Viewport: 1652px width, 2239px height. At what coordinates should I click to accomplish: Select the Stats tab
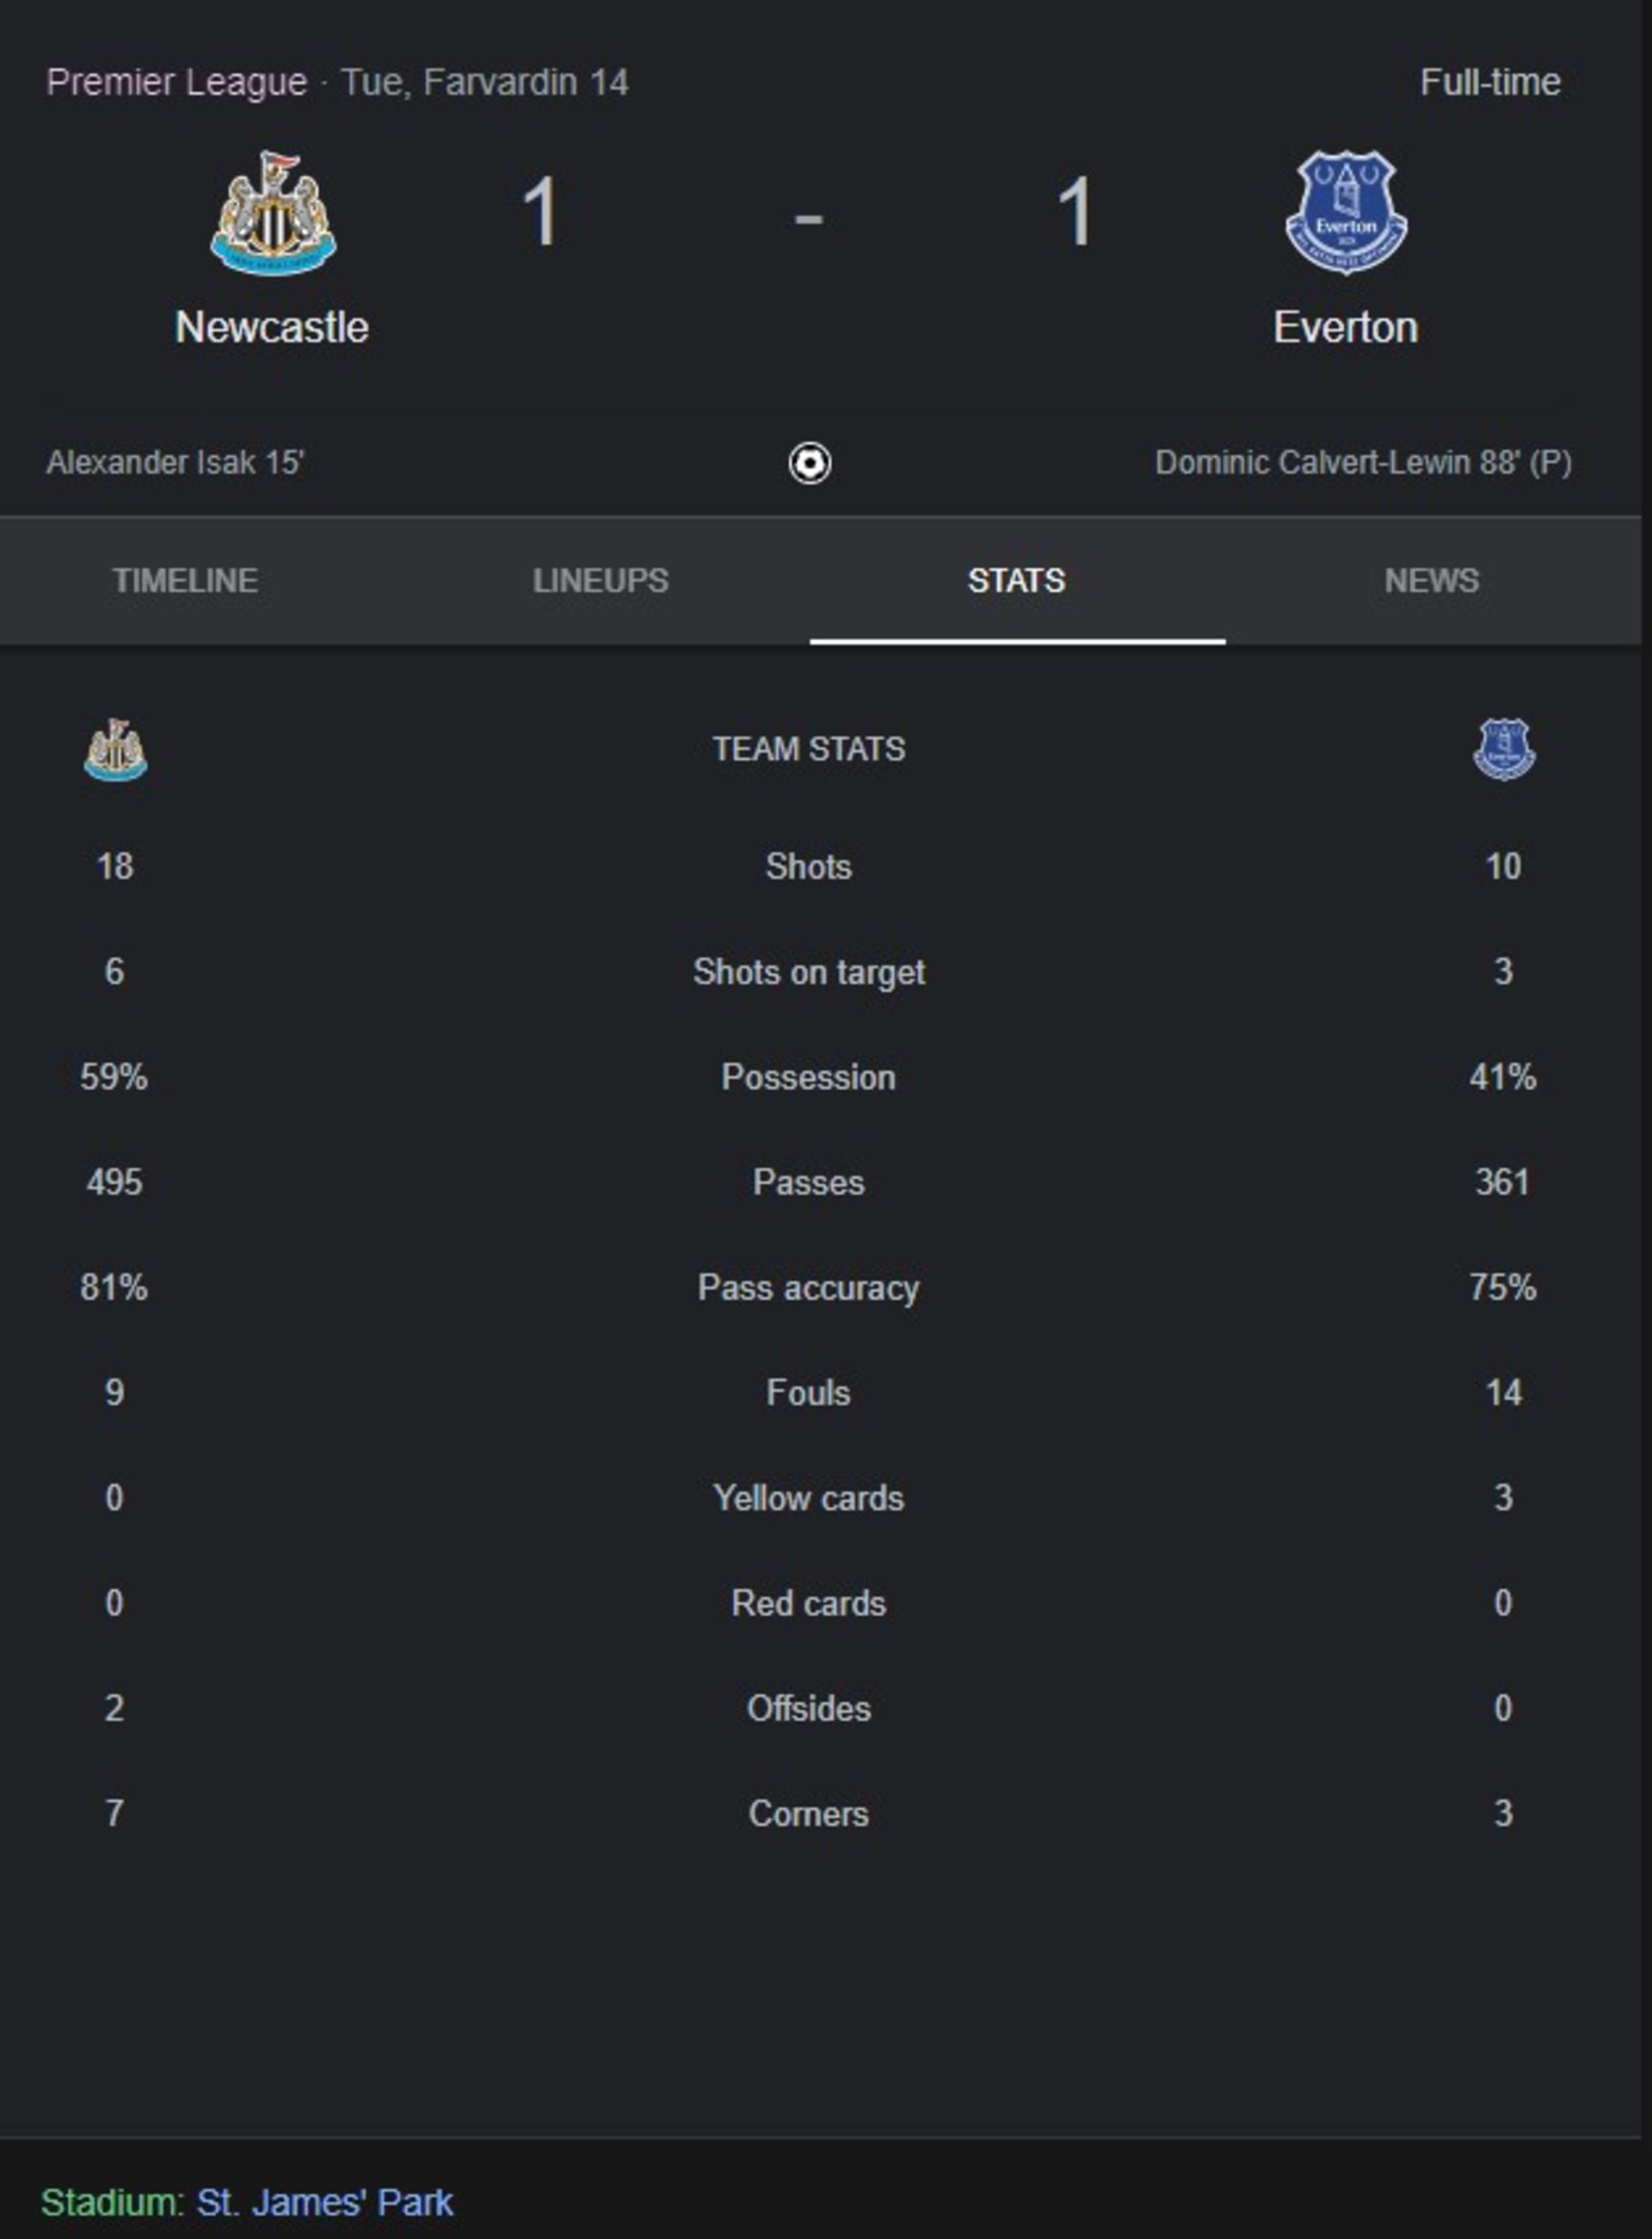[x=1016, y=580]
